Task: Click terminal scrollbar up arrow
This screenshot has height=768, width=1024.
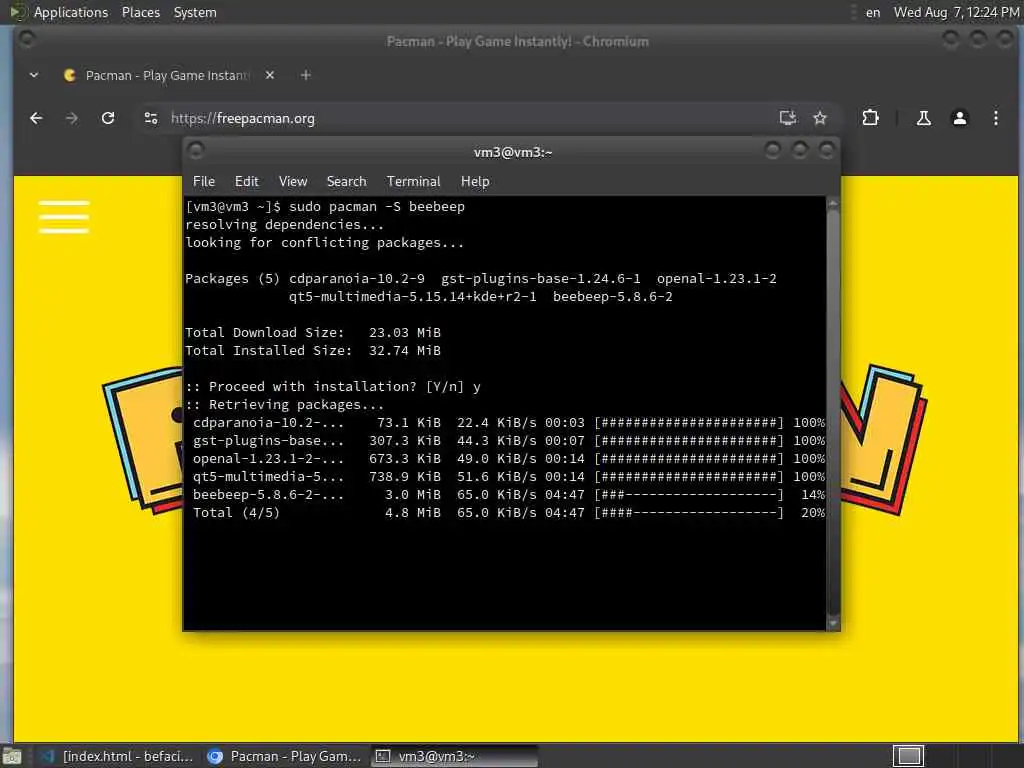Action: pos(833,203)
